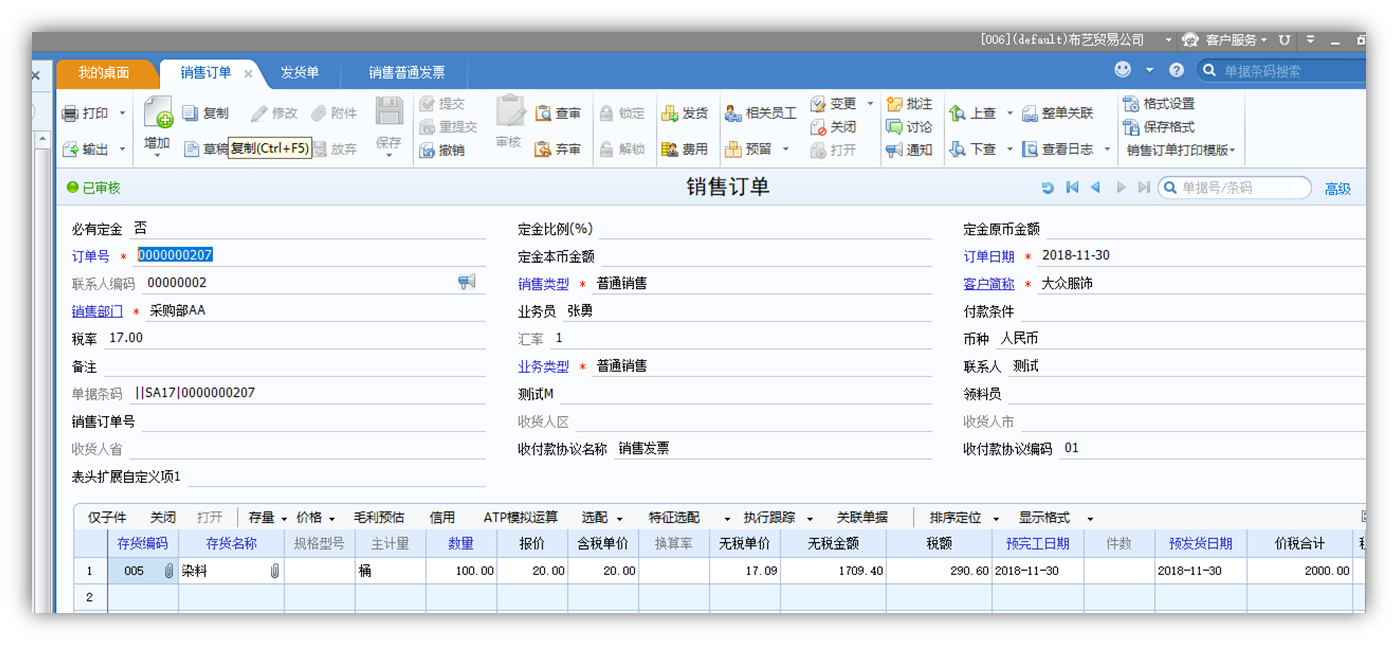The image size is (1398, 645).
Task: Click the 保存格式 (save format) icon
Action: click(x=1131, y=127)
